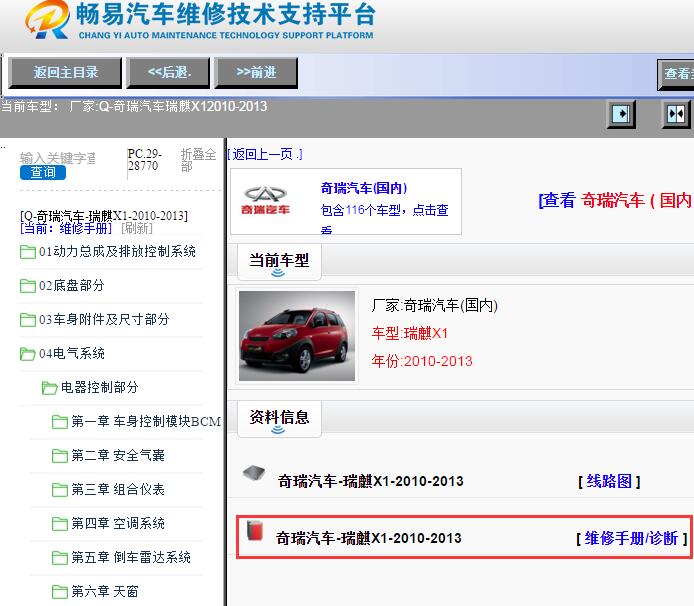Open 第三章 组合仪表 chapter
694x606 pixels.
click(x=118, y=490)
